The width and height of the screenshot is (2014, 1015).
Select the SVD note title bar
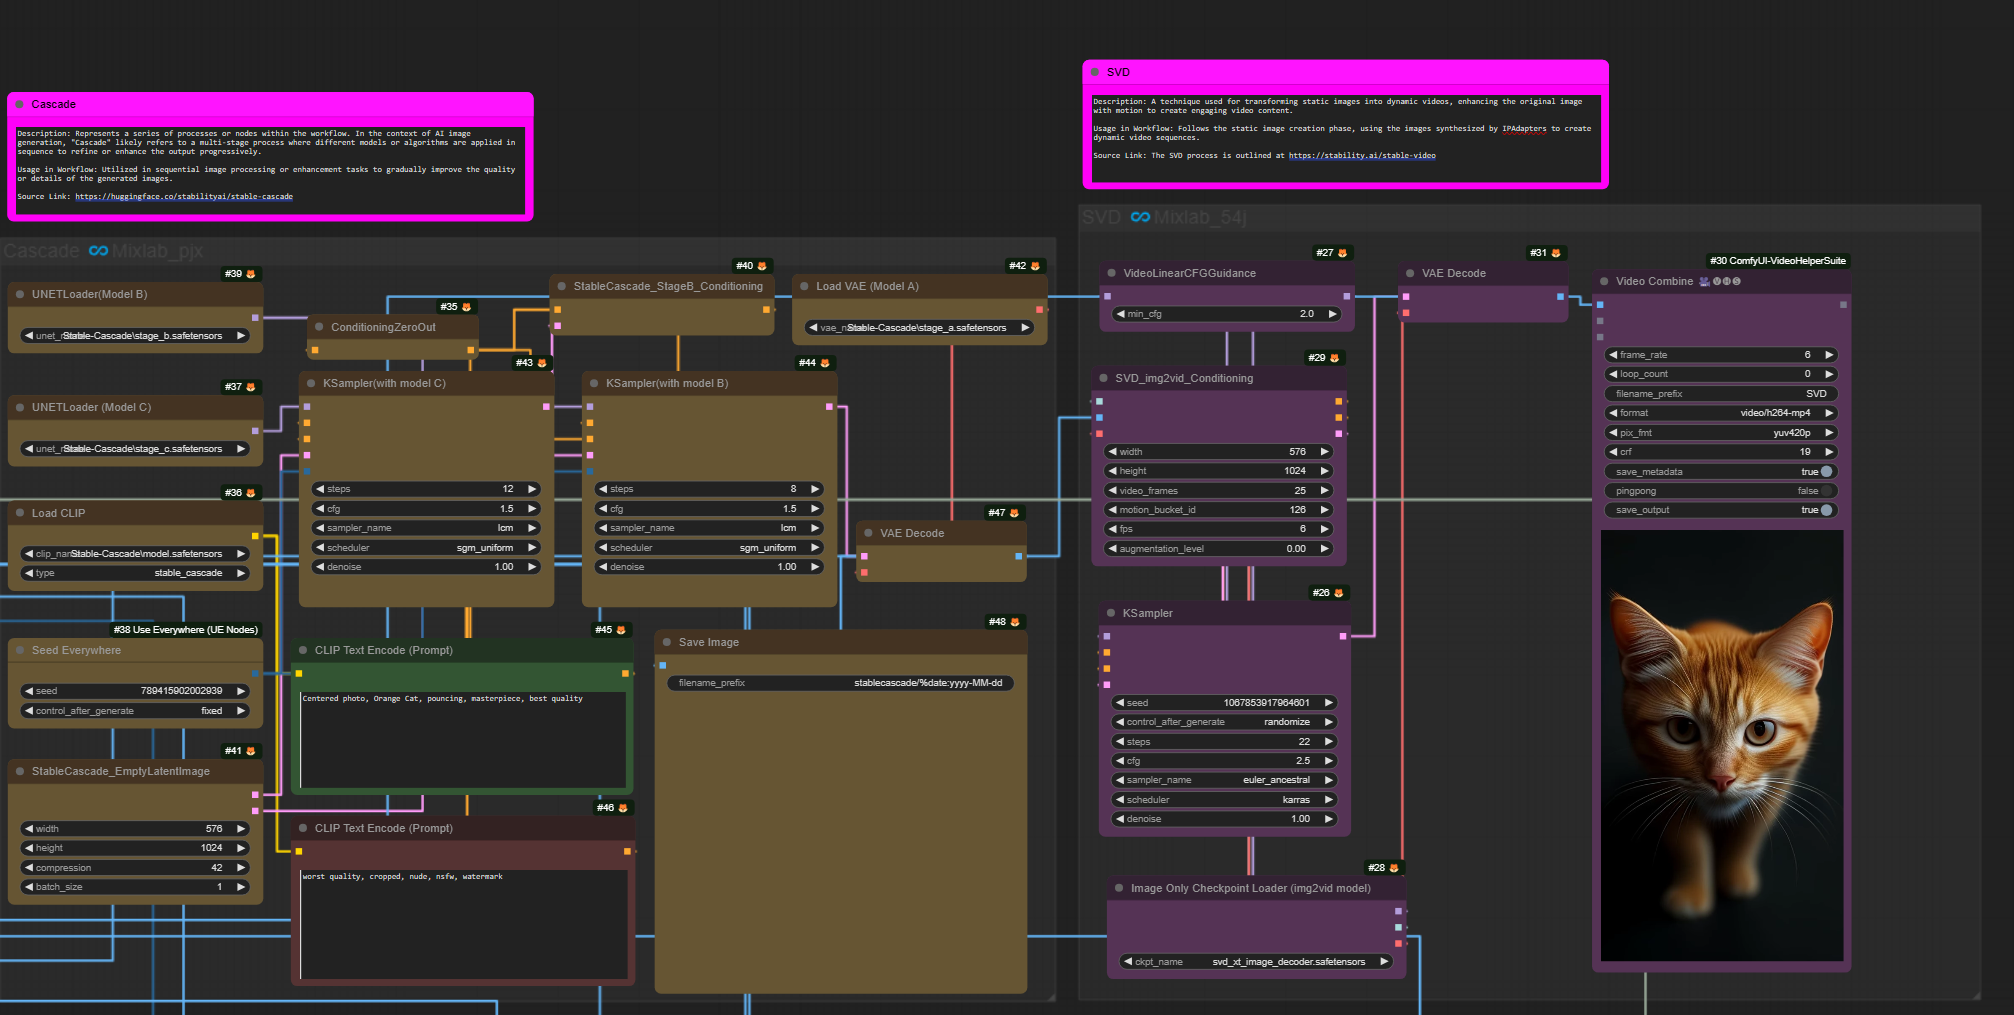(x=1345, y=72)
